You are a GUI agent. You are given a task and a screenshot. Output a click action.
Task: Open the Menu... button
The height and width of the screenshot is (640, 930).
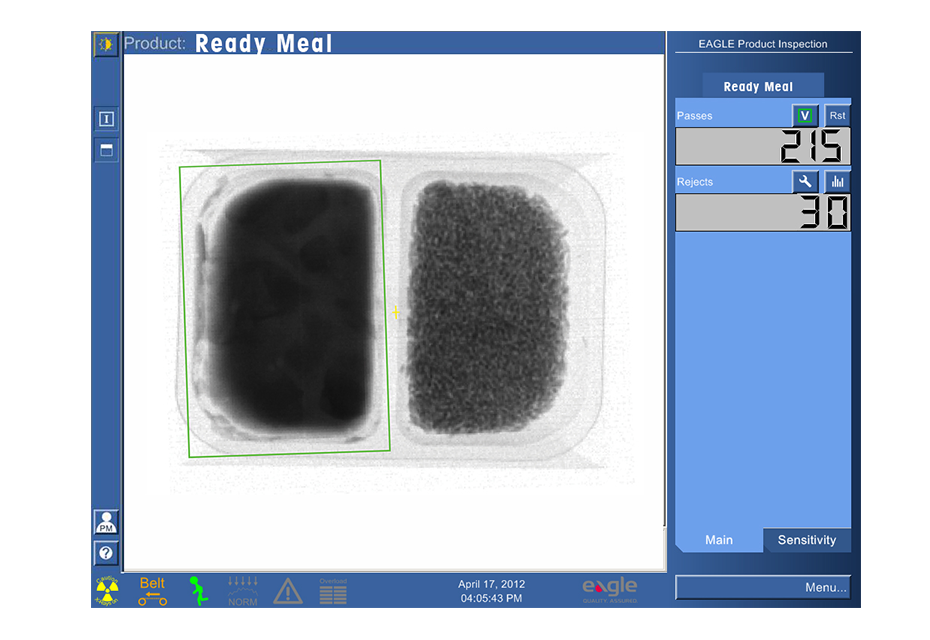point(763,587)
